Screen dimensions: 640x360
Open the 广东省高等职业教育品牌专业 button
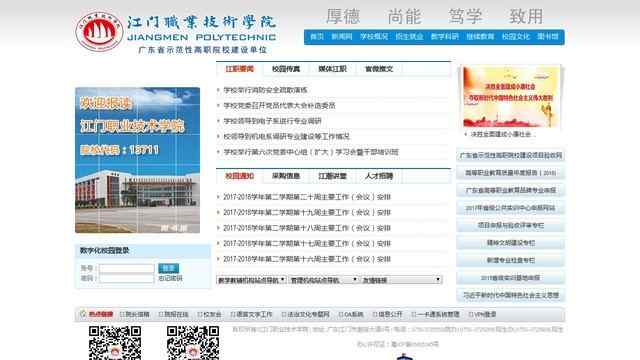pos(511,190)
